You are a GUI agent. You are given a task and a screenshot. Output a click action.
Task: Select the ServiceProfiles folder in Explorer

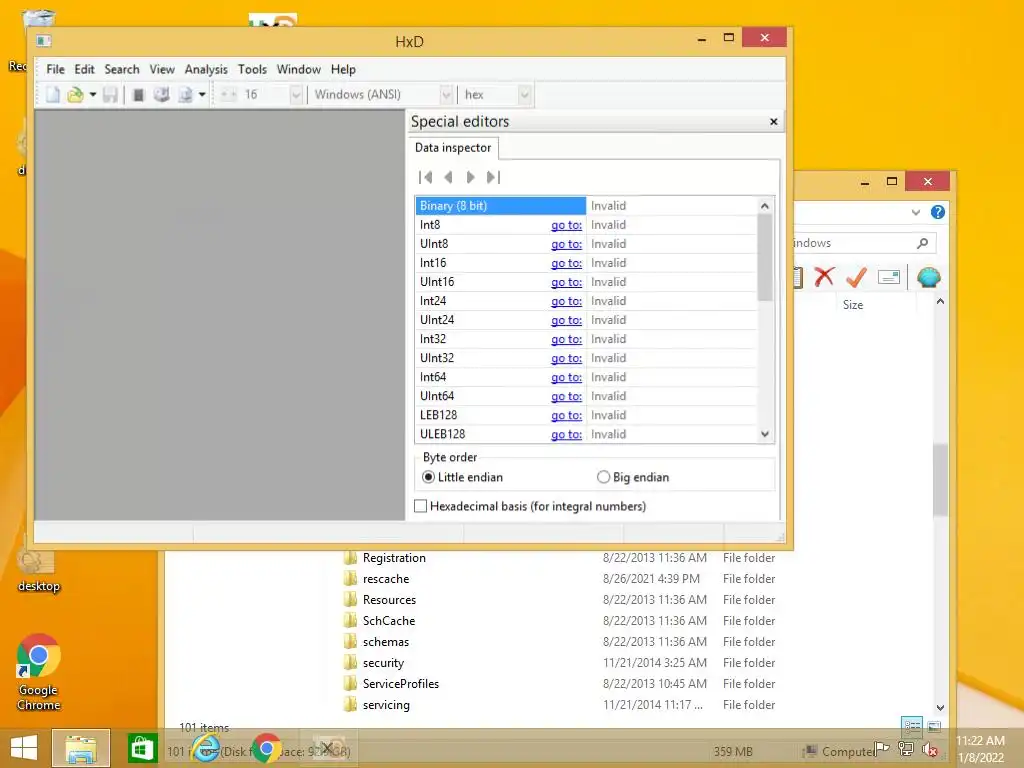pyautogui.click(x=400, y=684)
